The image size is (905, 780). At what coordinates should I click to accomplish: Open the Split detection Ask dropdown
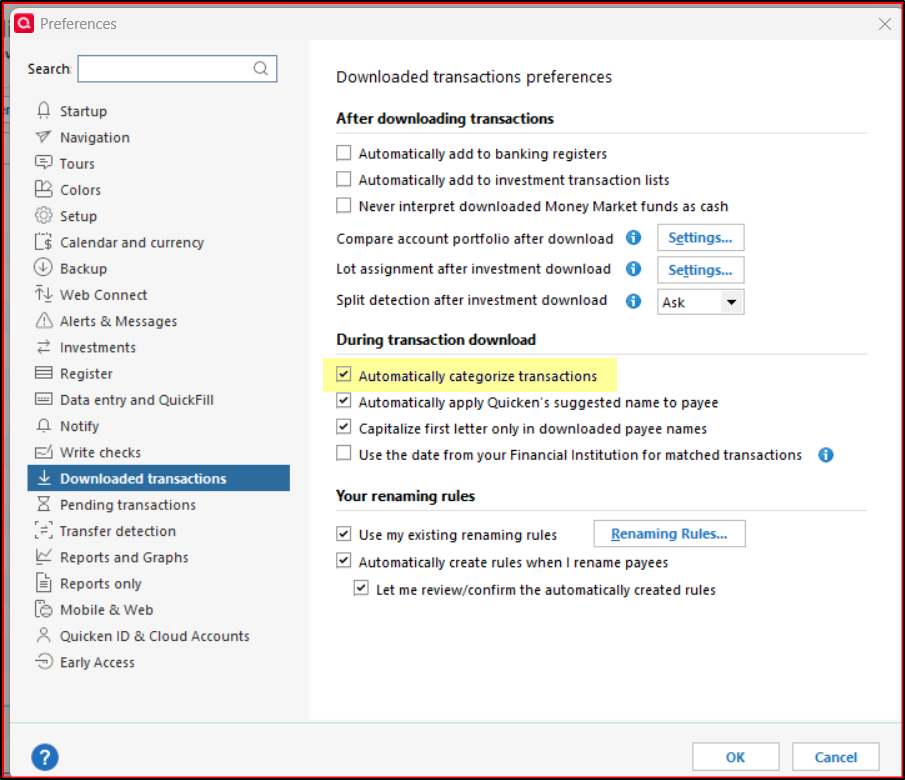point(701,302)
